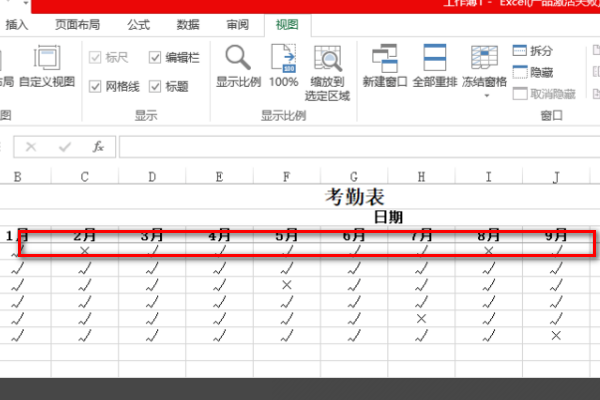Select column E header
Screen dimensions: 600x400
[219, 177]
